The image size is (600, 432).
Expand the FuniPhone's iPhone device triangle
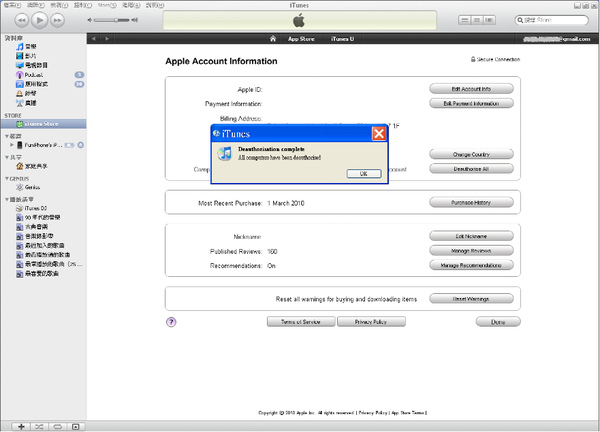click(x=12, y=145)
